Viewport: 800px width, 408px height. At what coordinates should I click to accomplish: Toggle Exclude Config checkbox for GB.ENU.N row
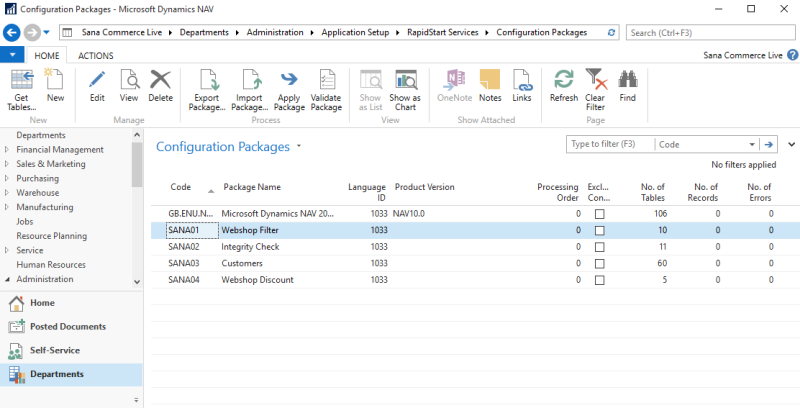(599, 214)
